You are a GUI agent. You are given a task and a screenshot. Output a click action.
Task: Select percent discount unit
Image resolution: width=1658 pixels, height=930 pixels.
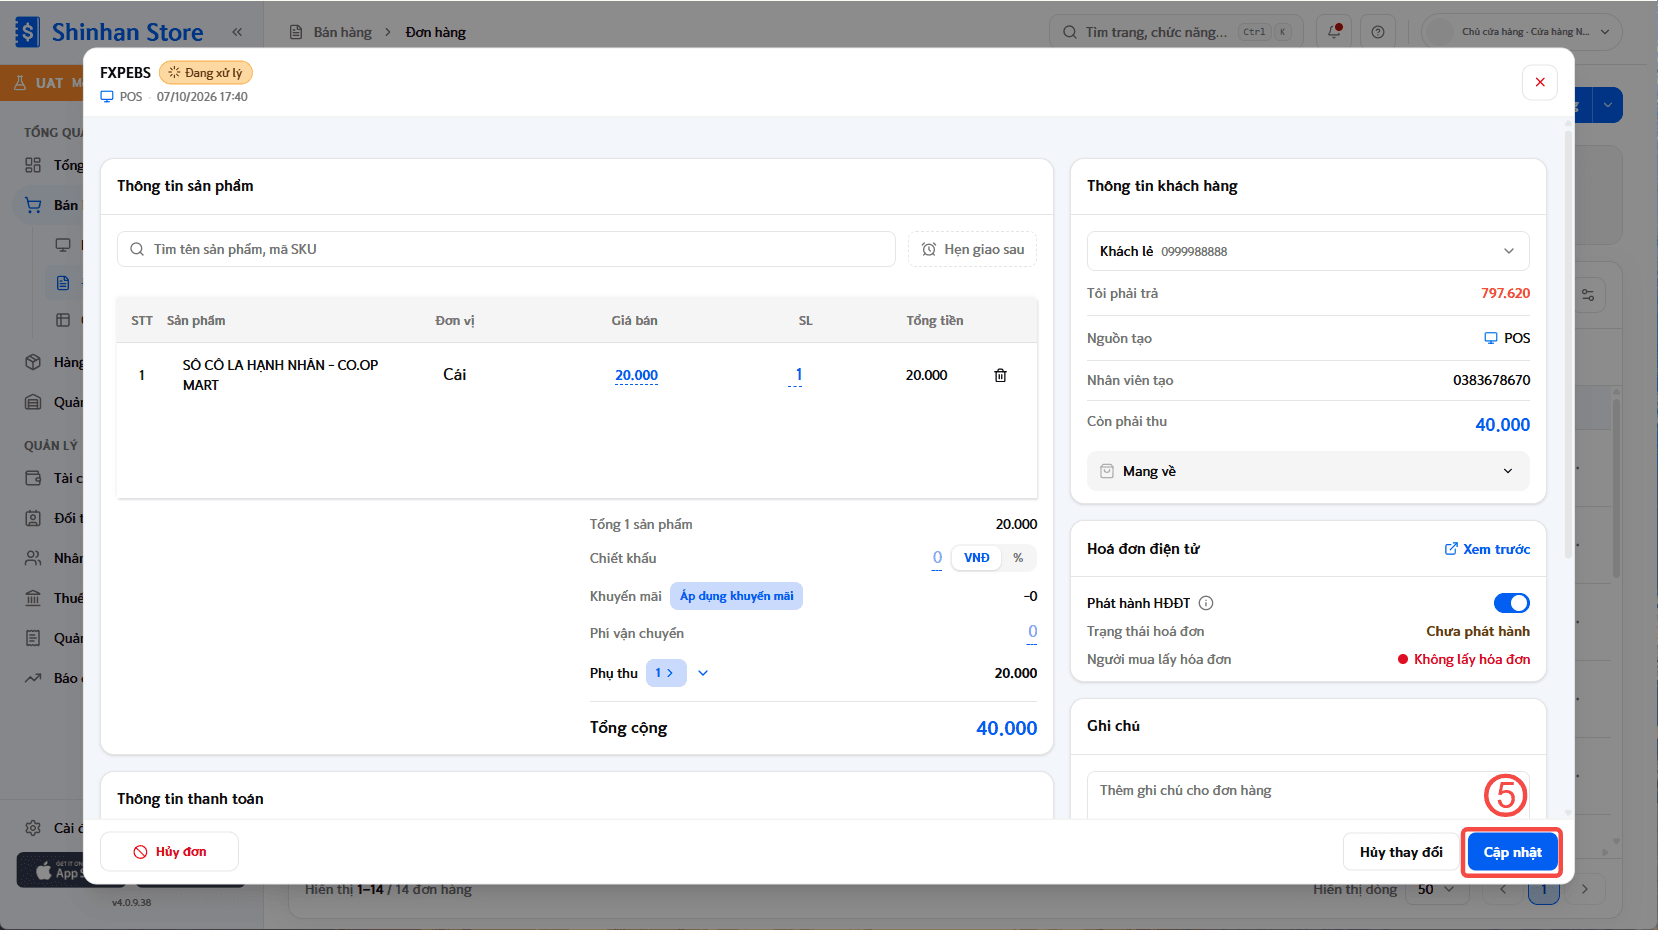tap(1018, 558)
